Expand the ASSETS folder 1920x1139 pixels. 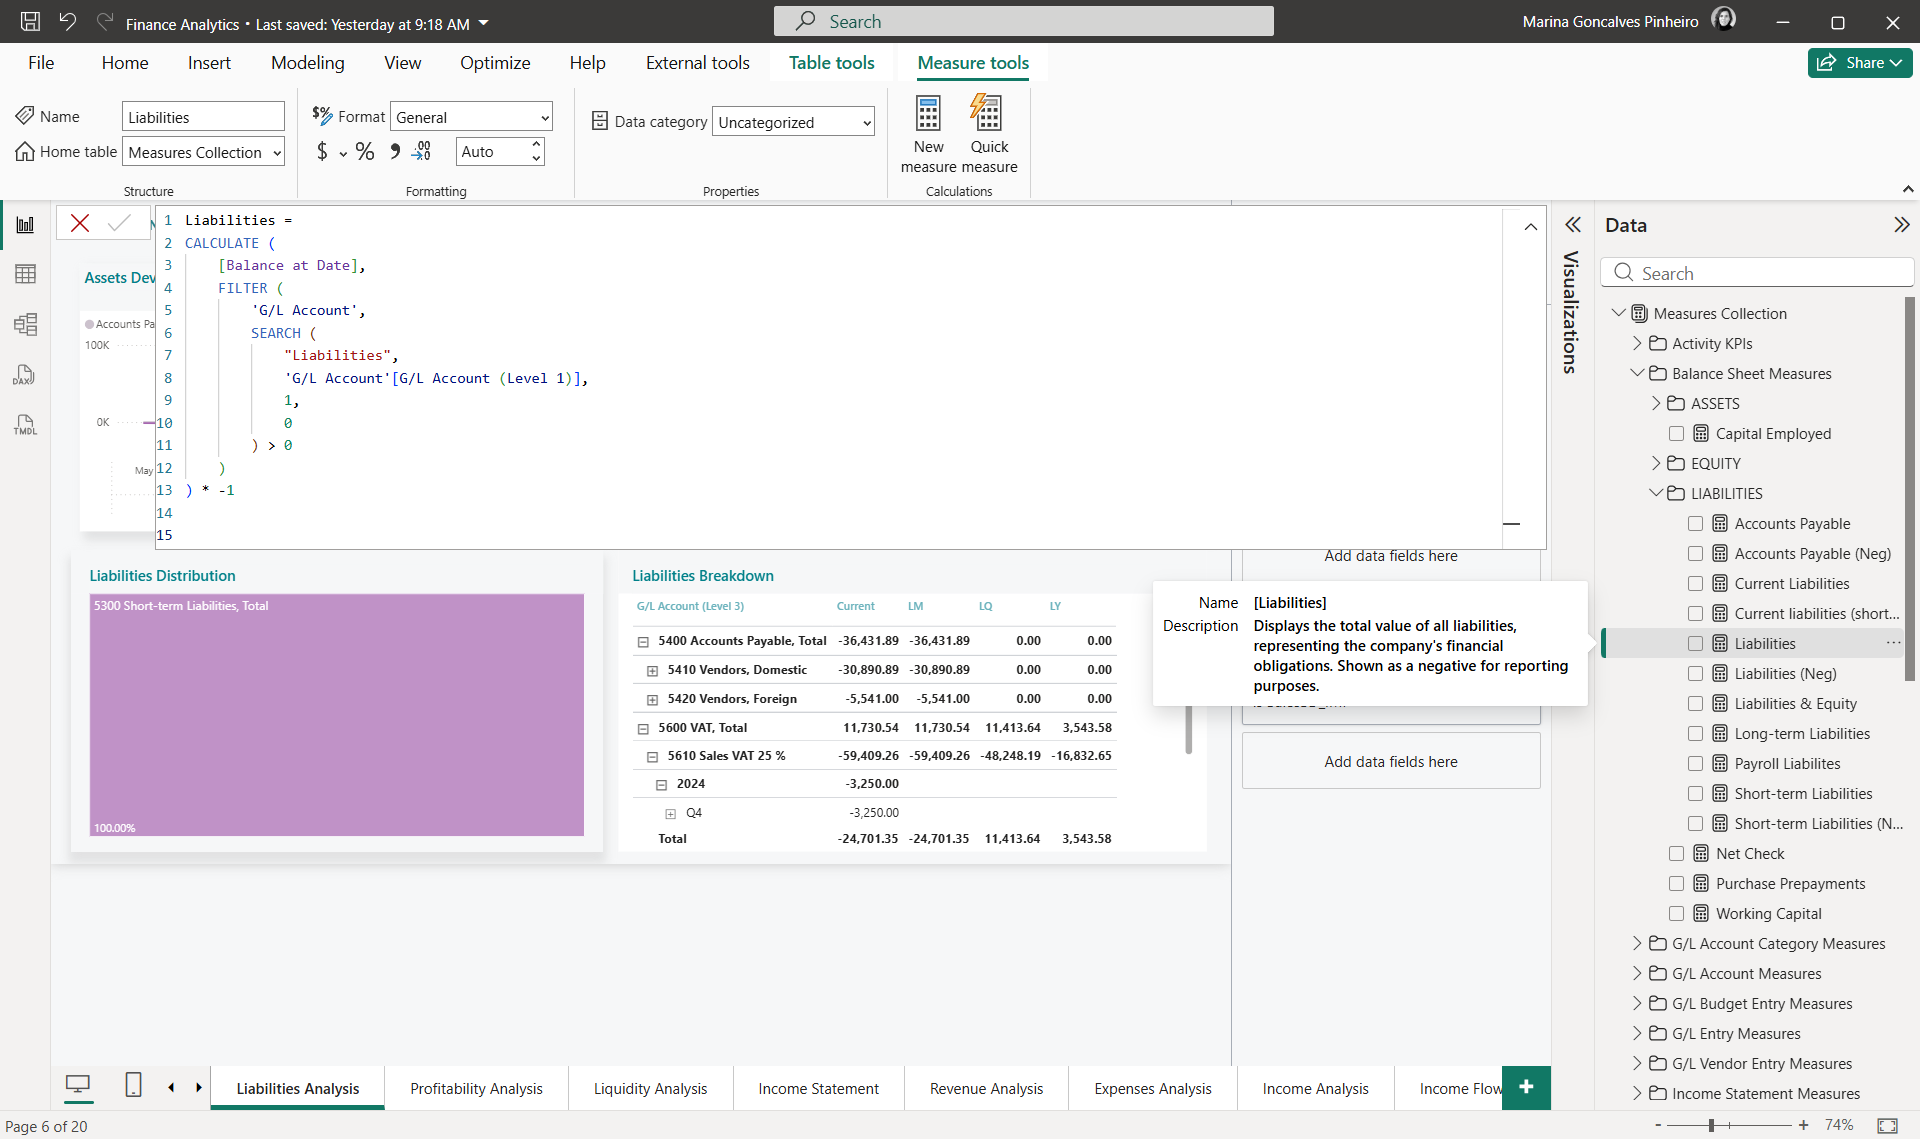(x=1656, y=404)
